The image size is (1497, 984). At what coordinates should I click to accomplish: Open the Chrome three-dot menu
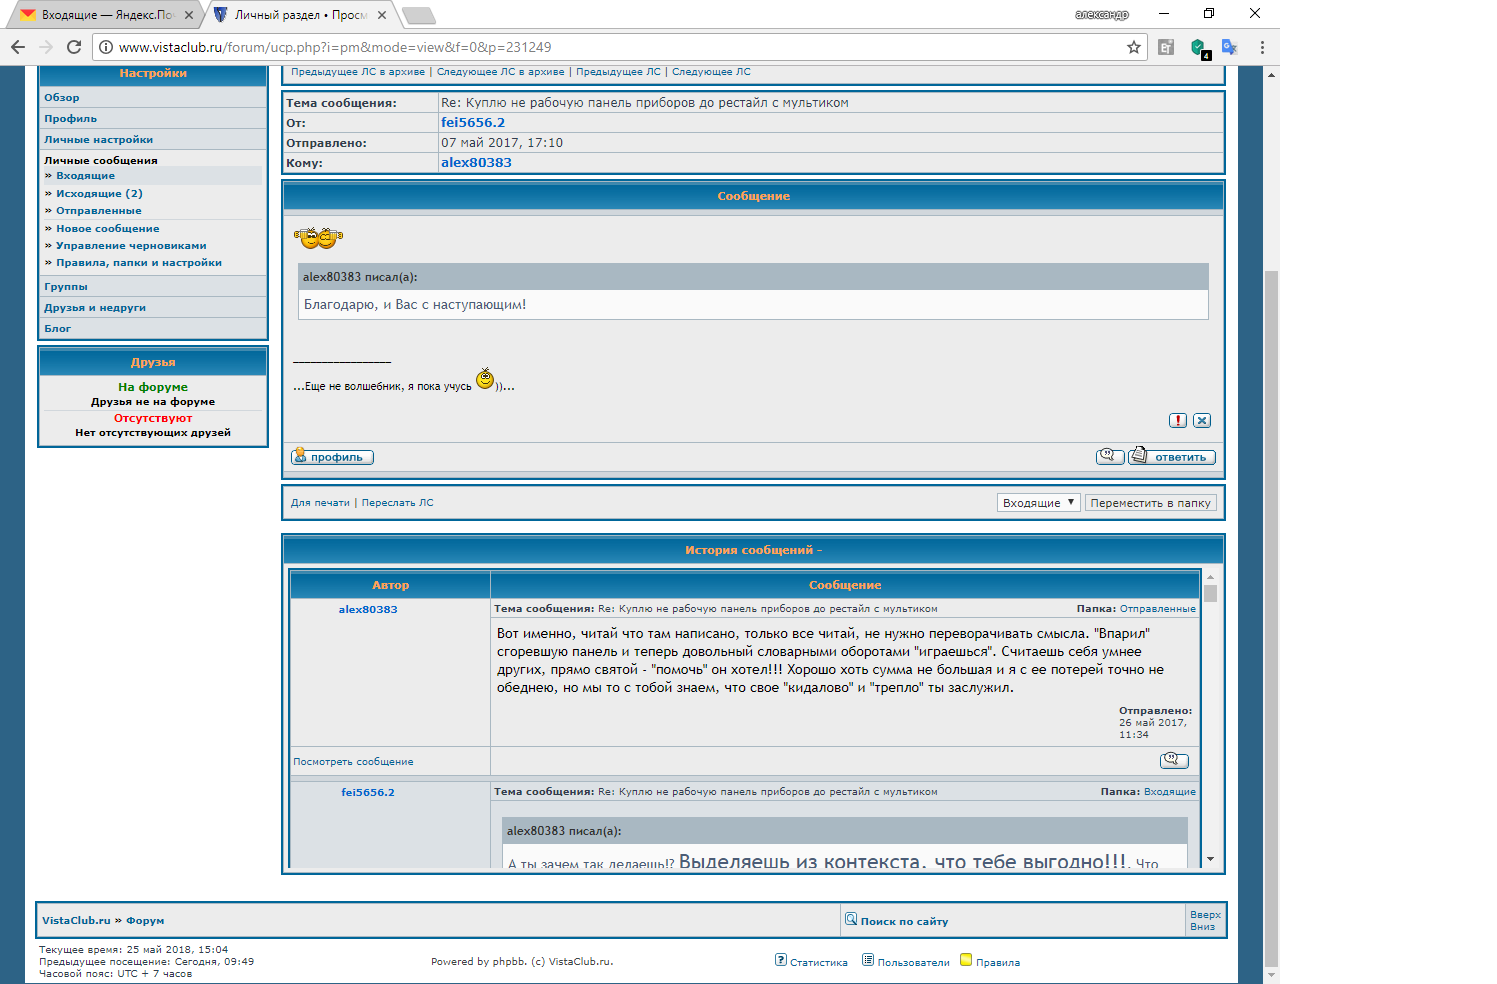coord(1262,47)
